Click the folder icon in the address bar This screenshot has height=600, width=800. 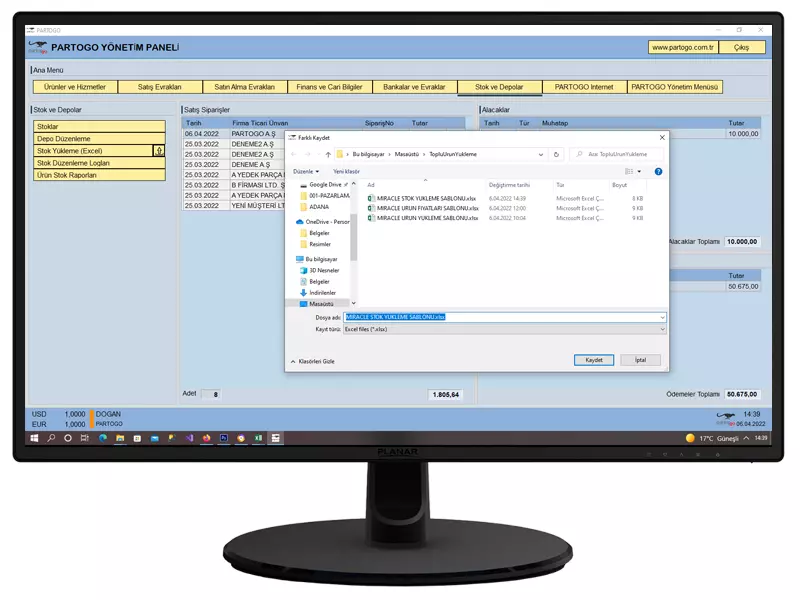tap(339, 154)
